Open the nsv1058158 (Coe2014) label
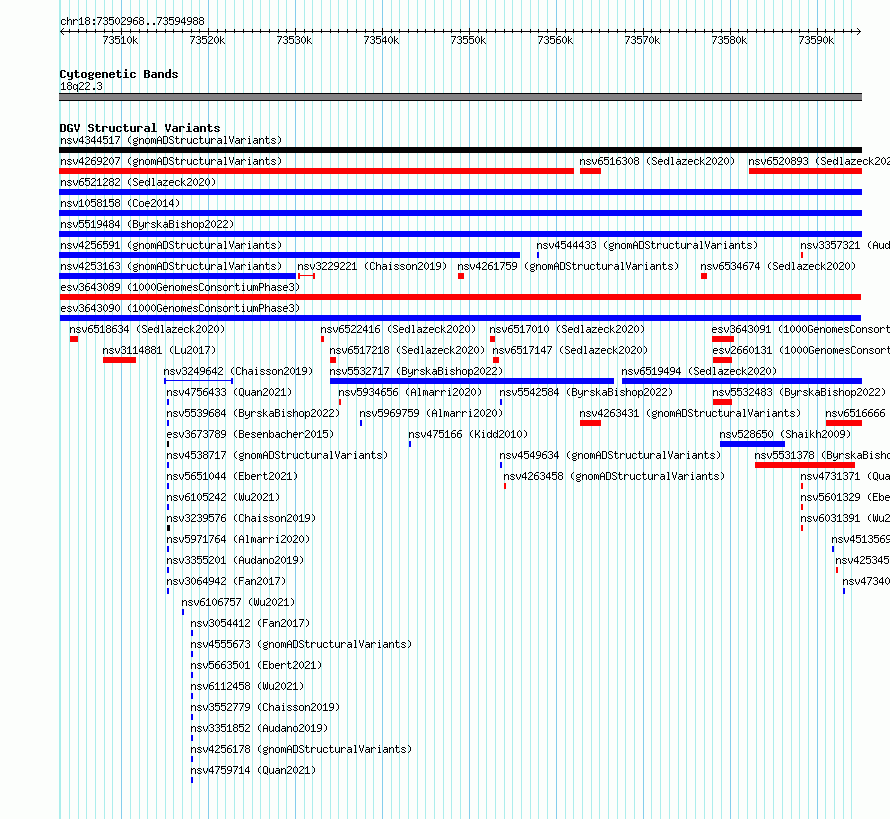The image size is (890, 819). (x=120, y=203)
